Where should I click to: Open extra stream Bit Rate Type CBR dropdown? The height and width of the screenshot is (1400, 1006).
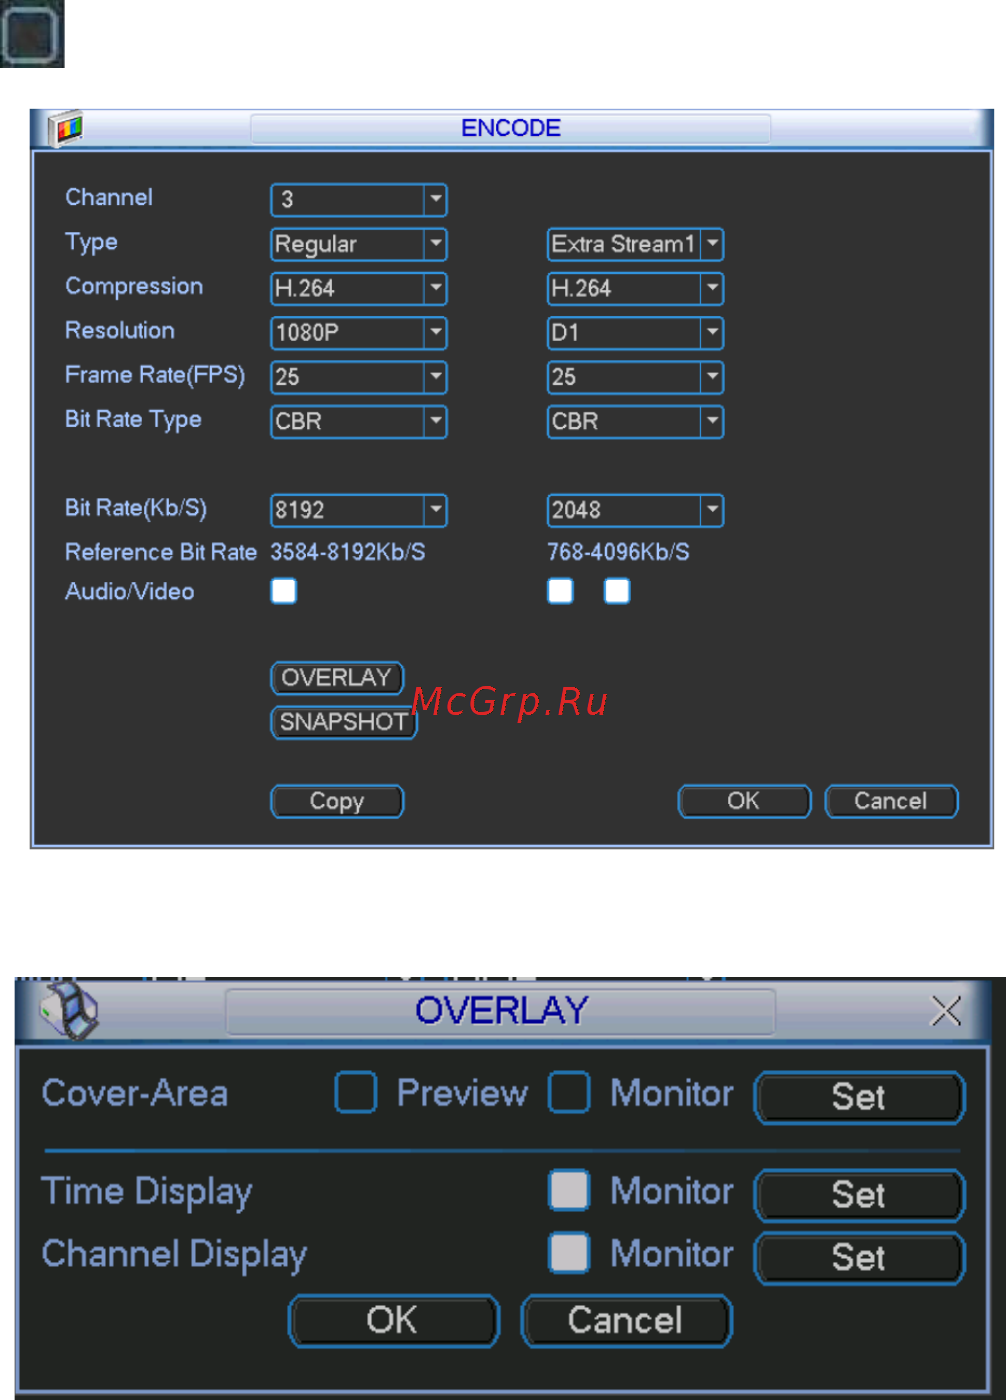(635, 421)
